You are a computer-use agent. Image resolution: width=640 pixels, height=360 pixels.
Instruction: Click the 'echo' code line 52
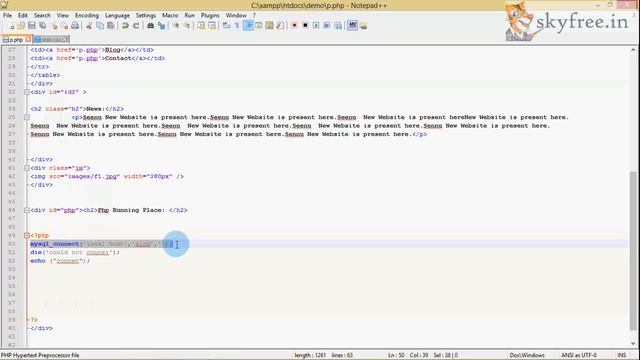tap(60, 261)
